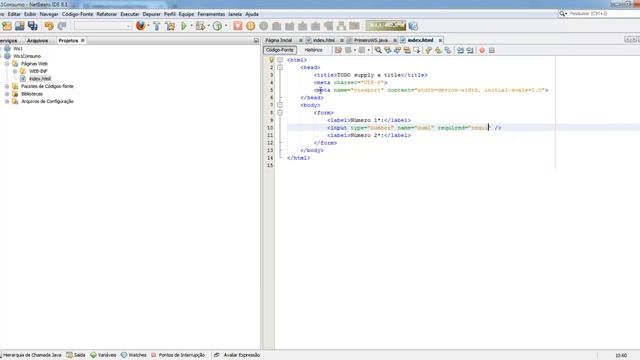Click the red Start Macro Recording icon
This screenshot has width=640, height=360.
pos(482,50)
